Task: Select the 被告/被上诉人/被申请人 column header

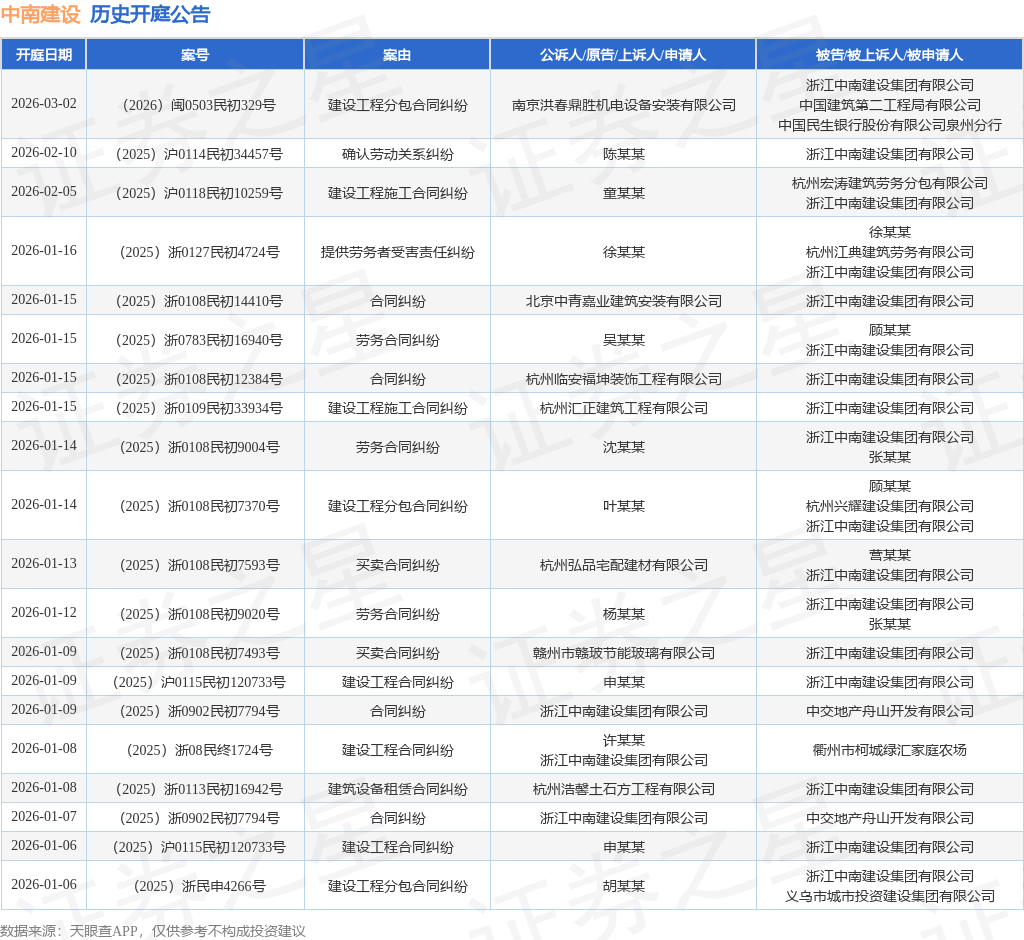Action: (889, 55)
